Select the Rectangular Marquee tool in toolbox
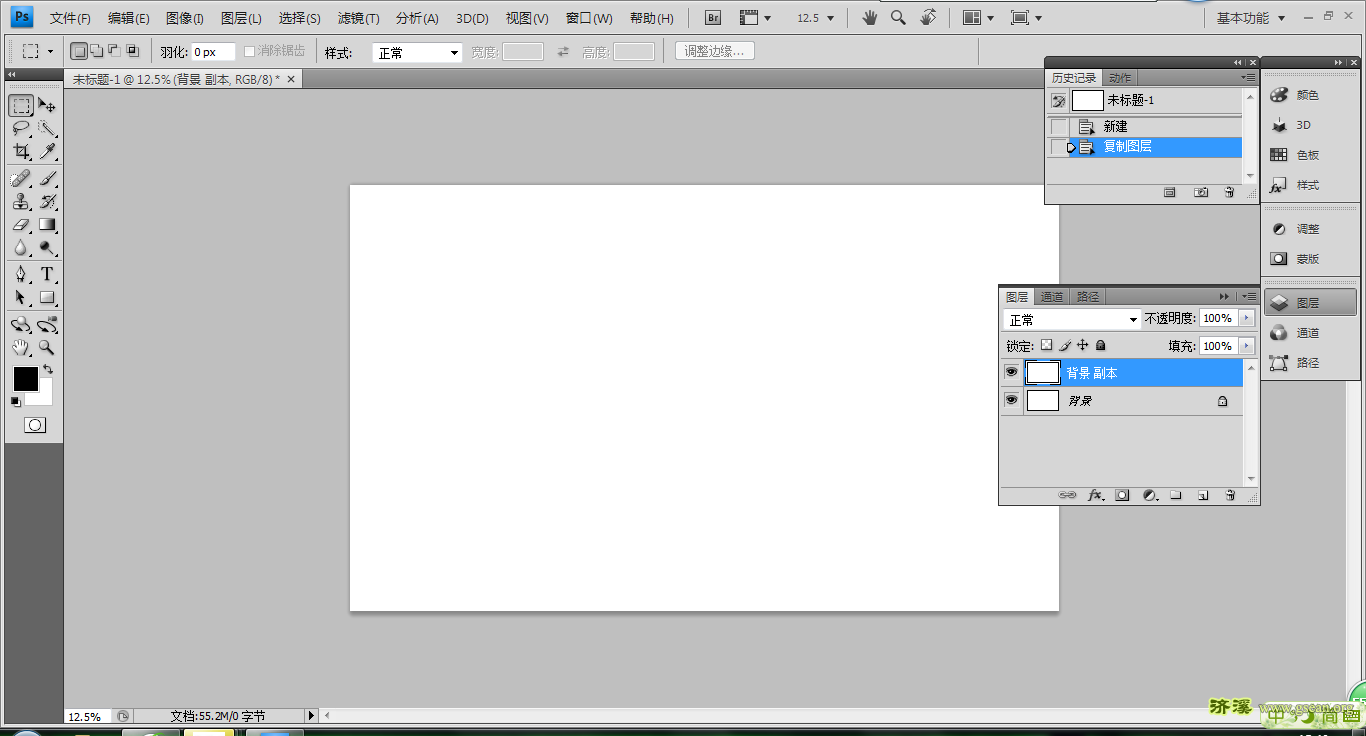This screenshot has height=736, width=1366. (x=21, y=105)
